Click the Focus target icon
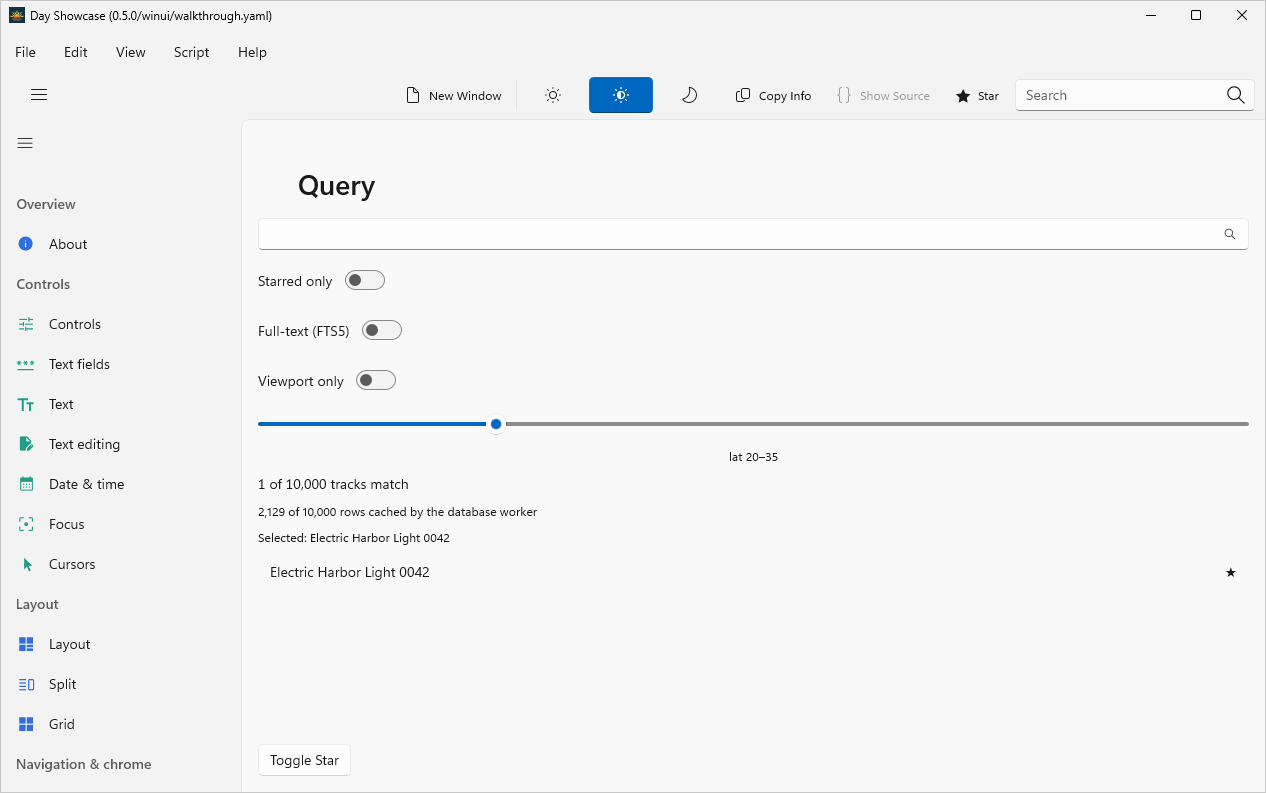The image size is (1266, 793). pyautogui.click(x=26, y=524)
